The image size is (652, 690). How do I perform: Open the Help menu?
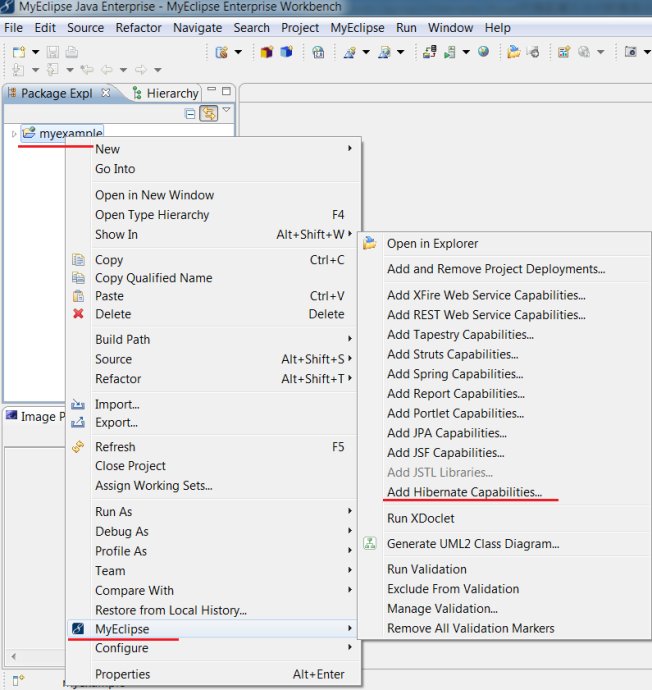click(x=498, y=28)
